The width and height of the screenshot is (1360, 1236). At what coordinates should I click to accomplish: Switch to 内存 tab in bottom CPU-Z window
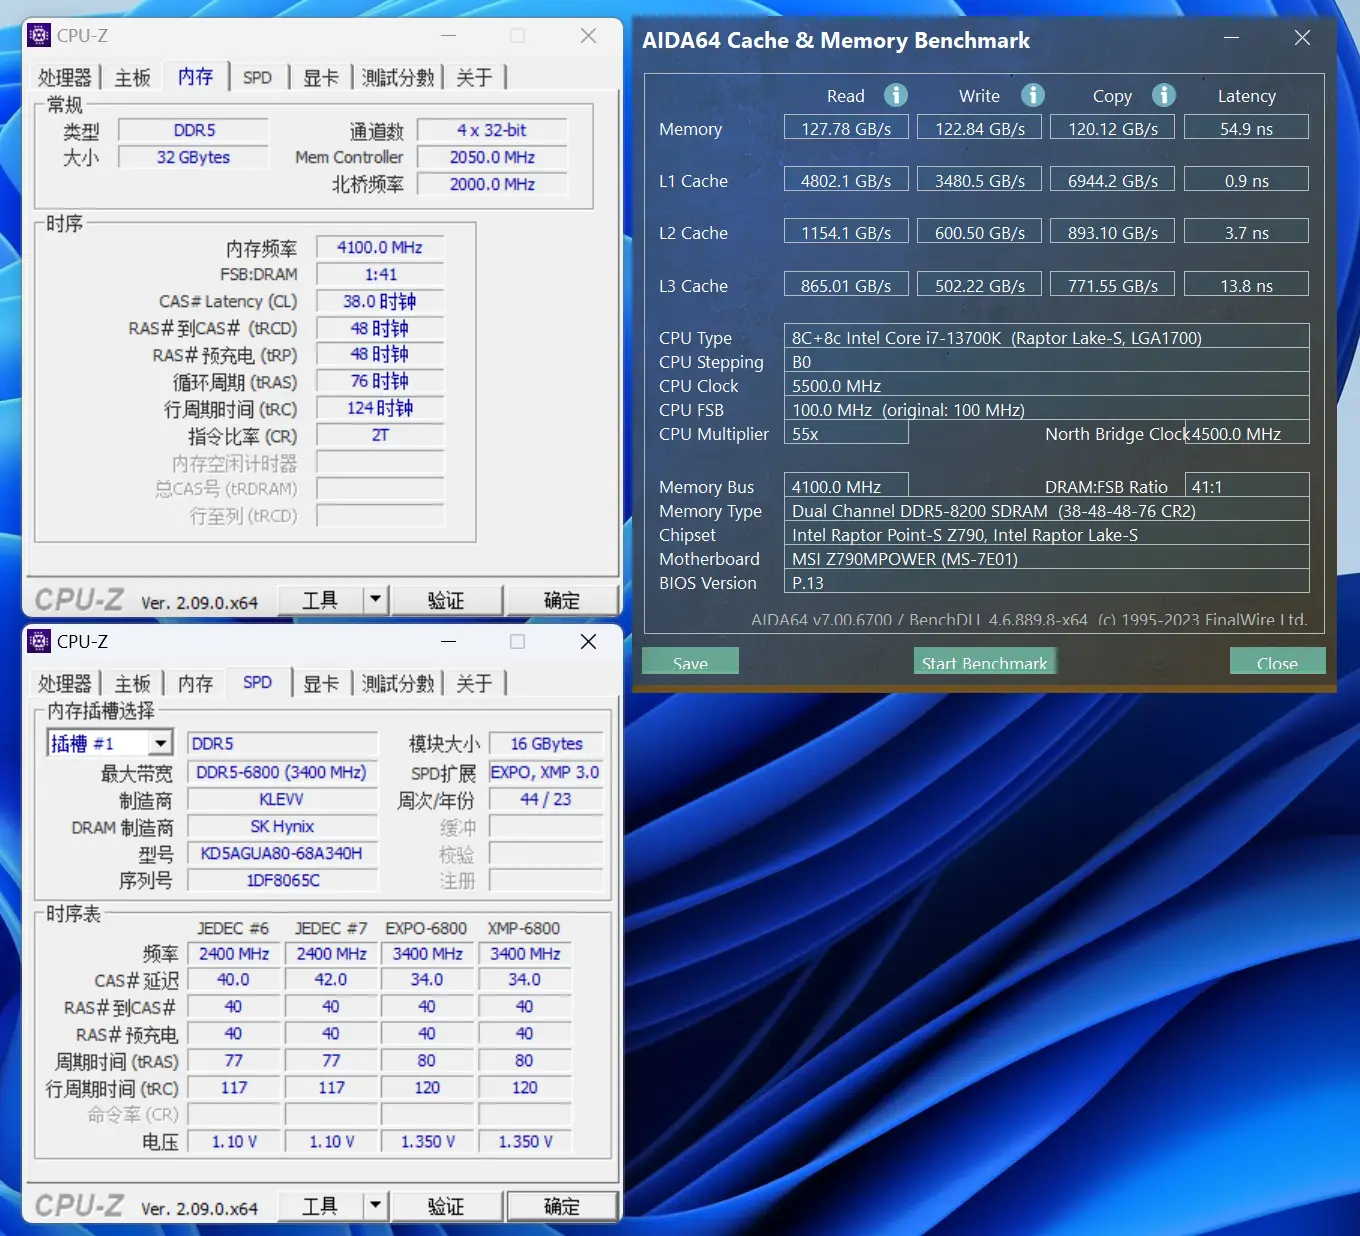pyautogui.click(x=195, y=684)
